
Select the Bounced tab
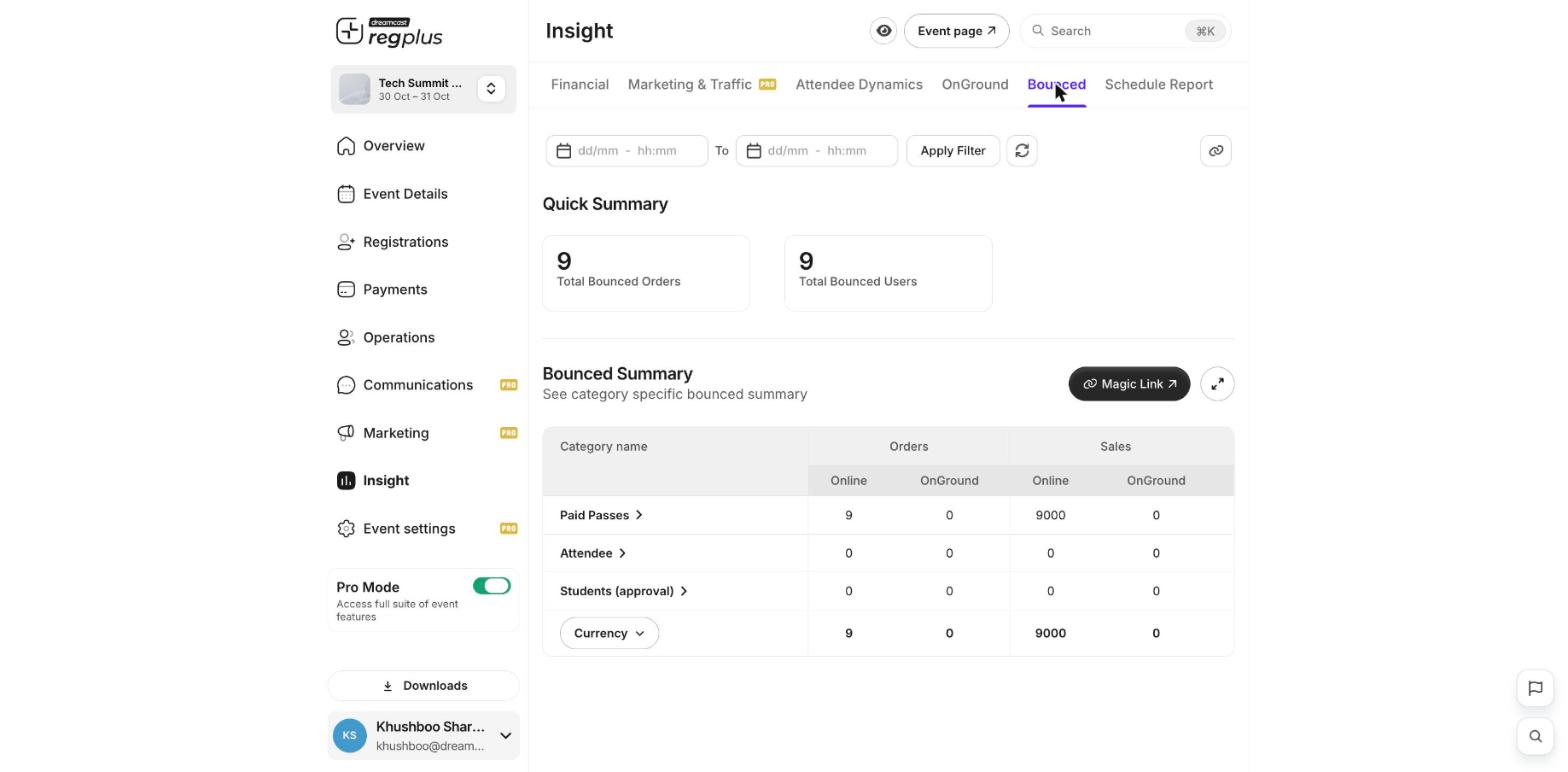point(1057,85)
